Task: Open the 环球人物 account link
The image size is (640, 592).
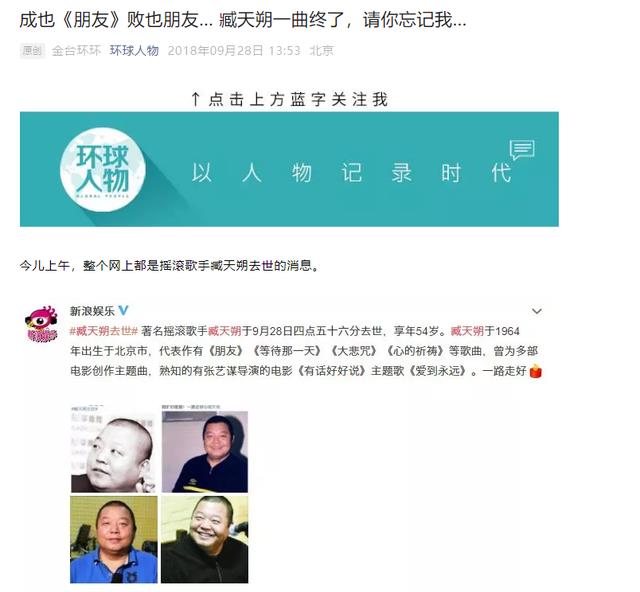Action: click(x=134, y=51)
